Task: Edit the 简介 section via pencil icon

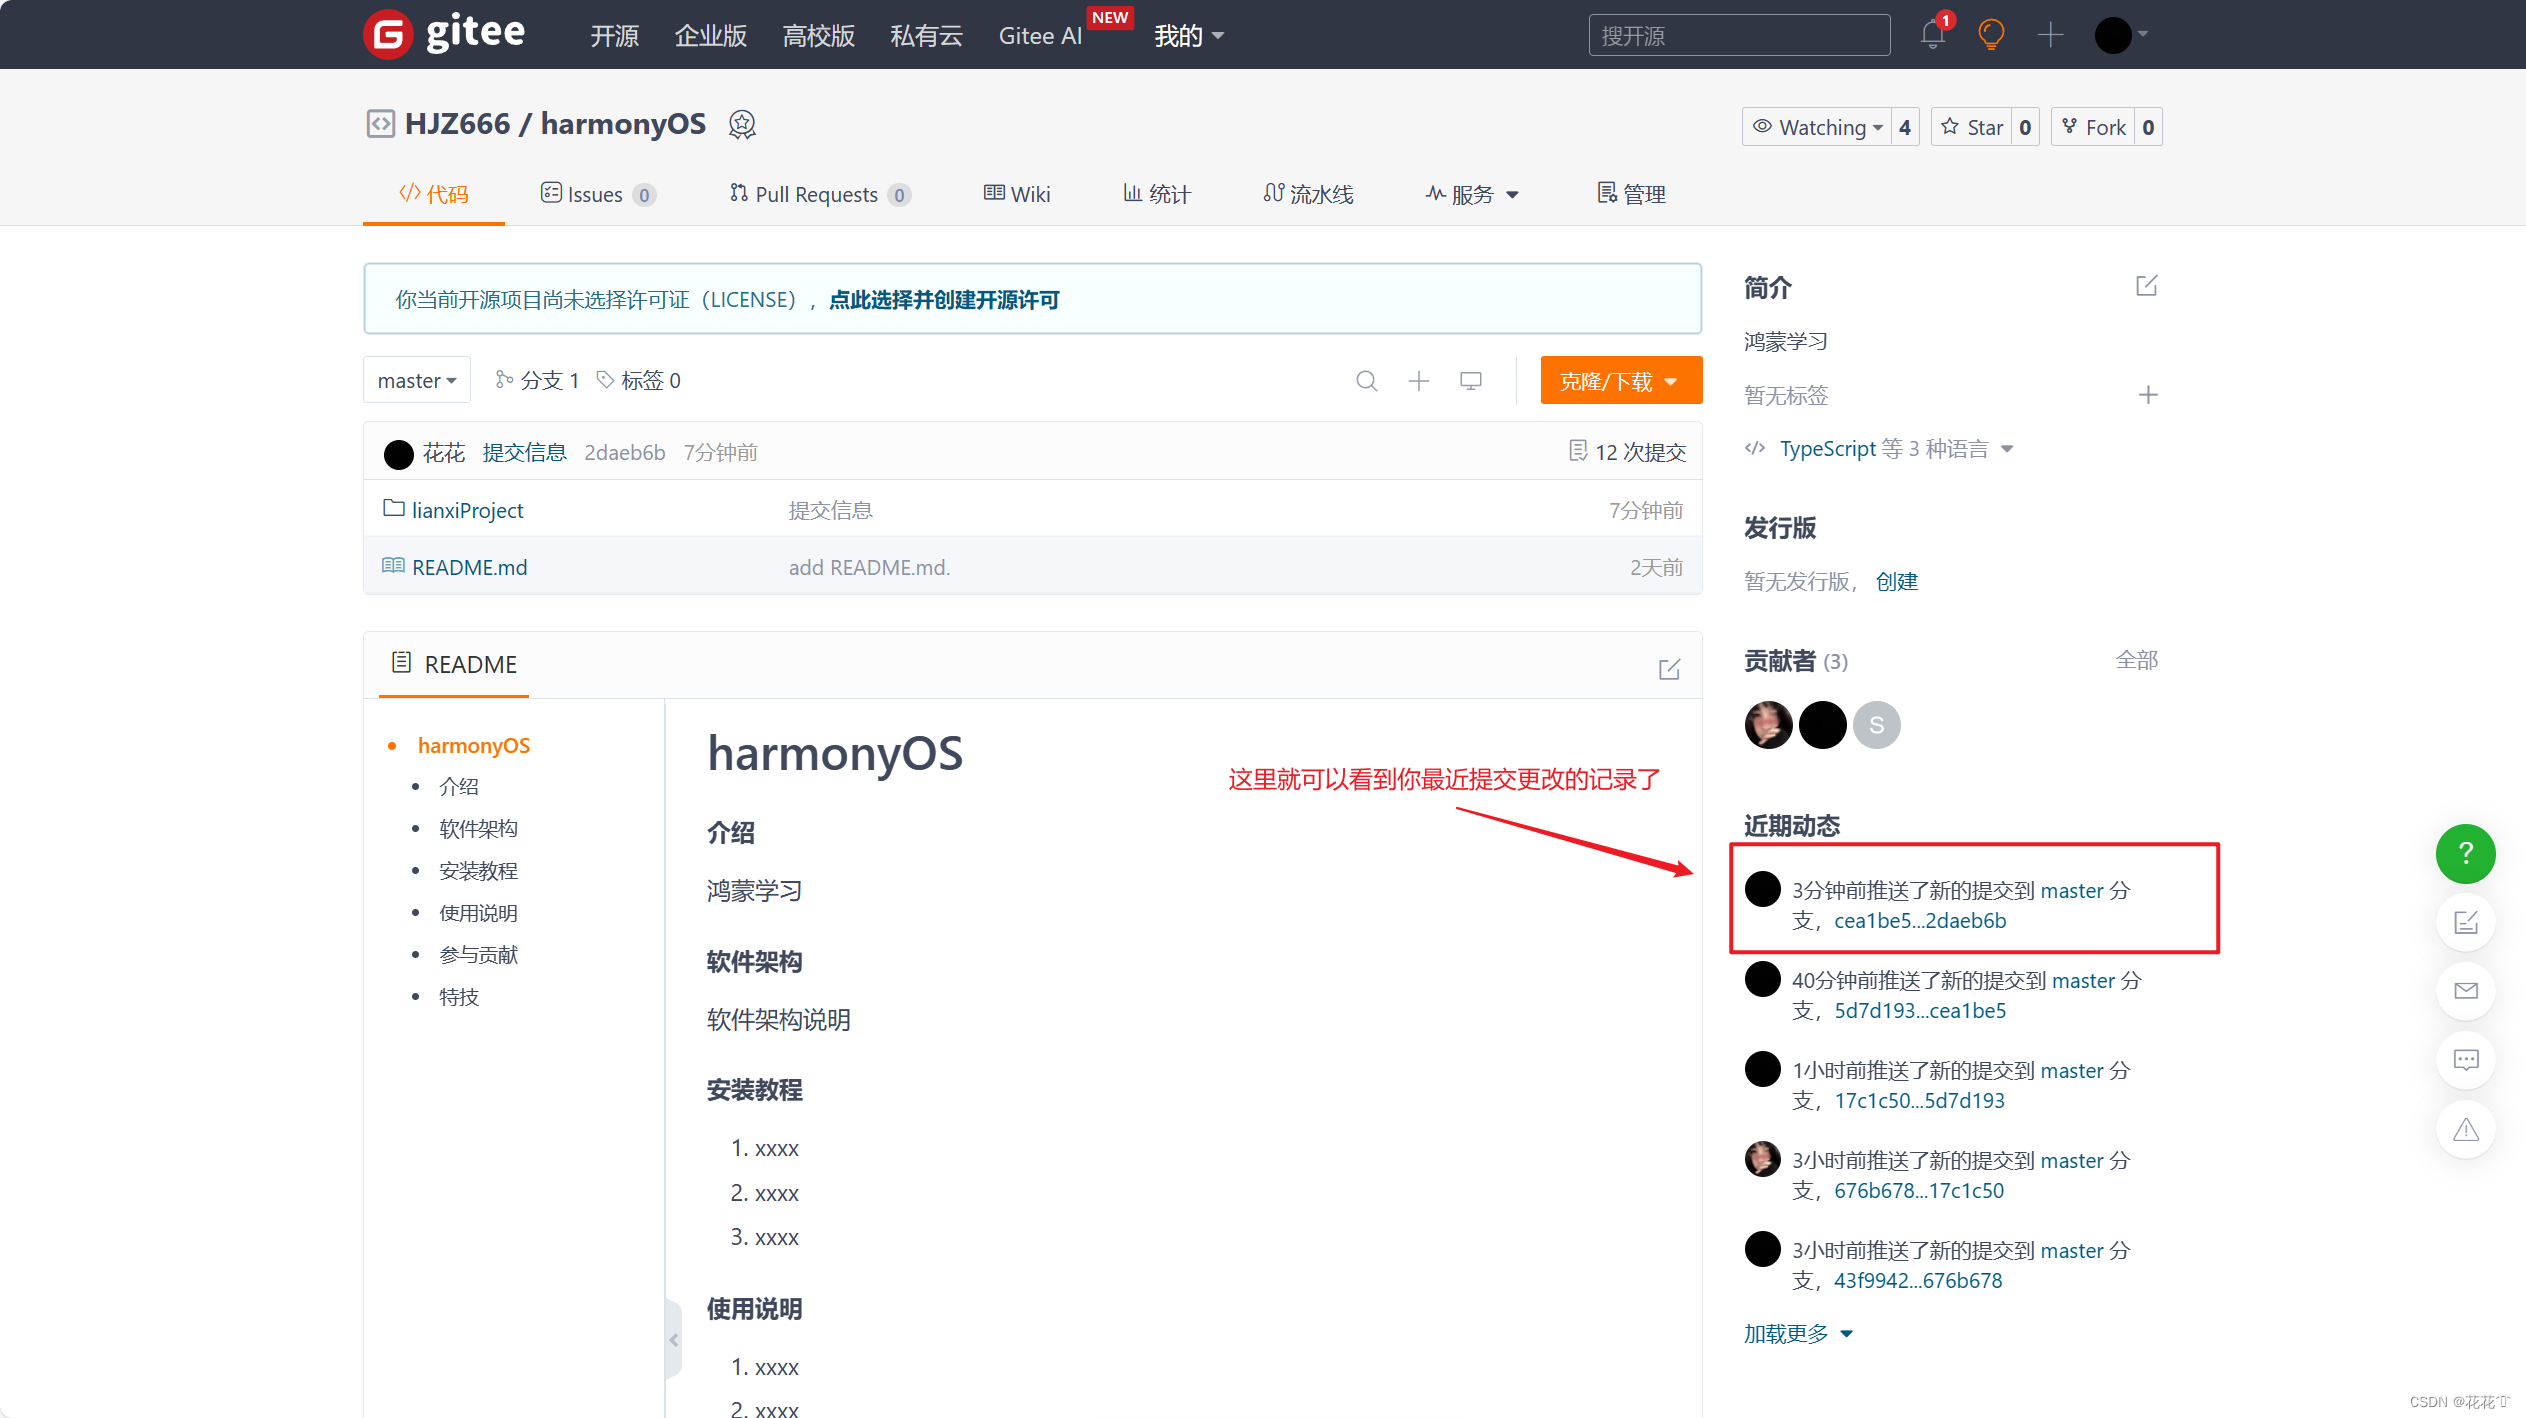Action: point(2146,286)
